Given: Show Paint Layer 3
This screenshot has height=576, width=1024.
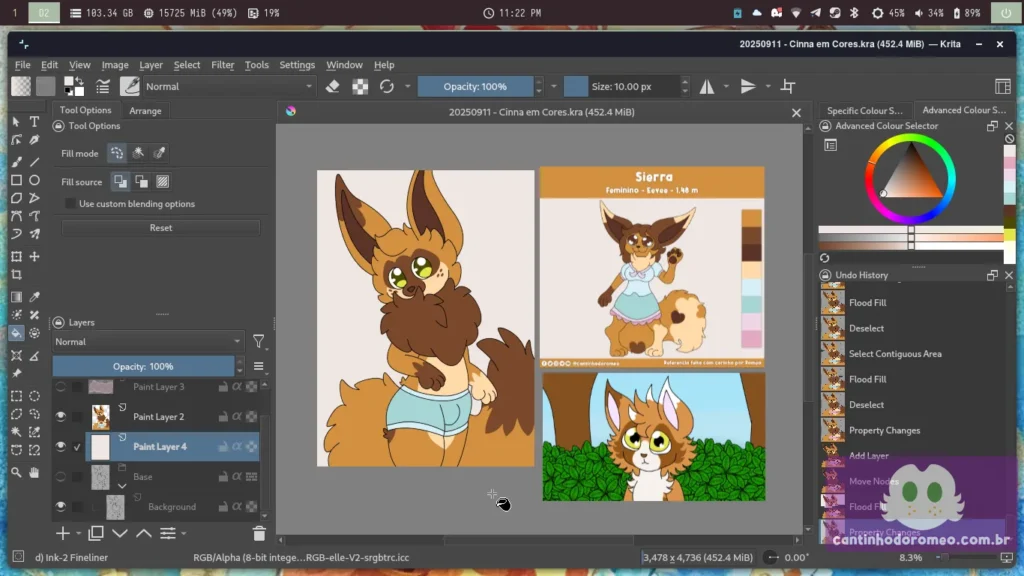Looking at the screenshot, I should pyautogui.click(x=60, y=387).
